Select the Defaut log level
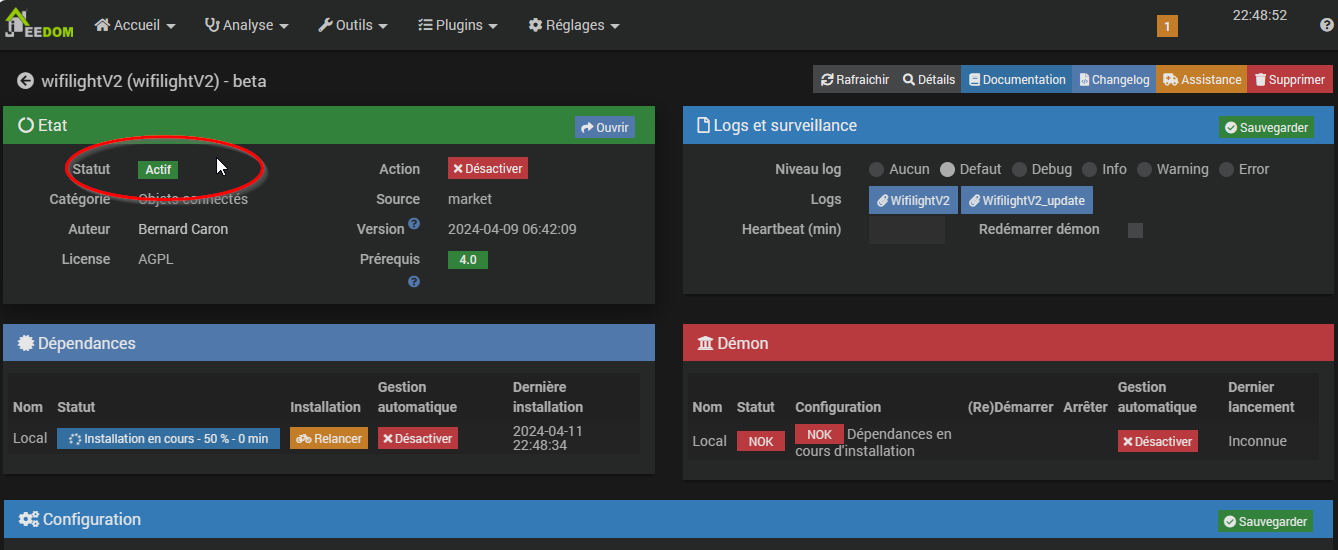 click(x=948, y=170)
